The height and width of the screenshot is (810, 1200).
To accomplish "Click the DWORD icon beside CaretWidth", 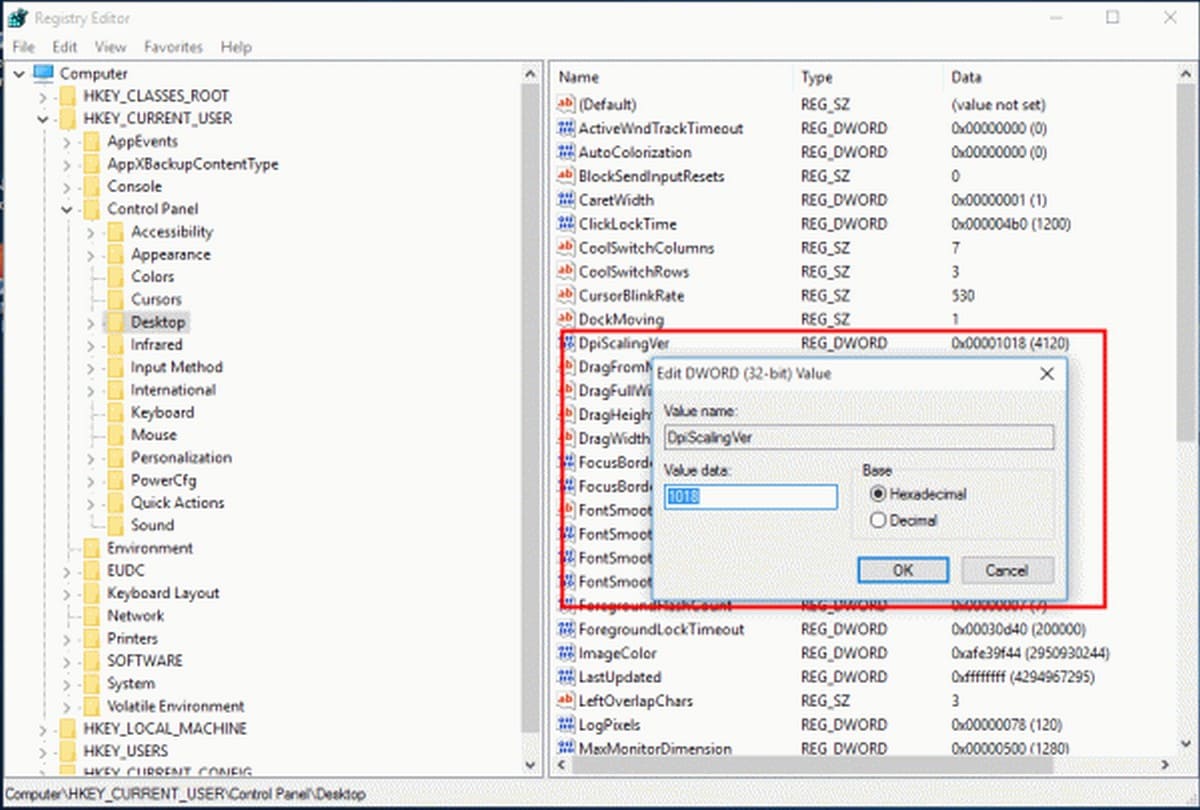I will (565, 200).
